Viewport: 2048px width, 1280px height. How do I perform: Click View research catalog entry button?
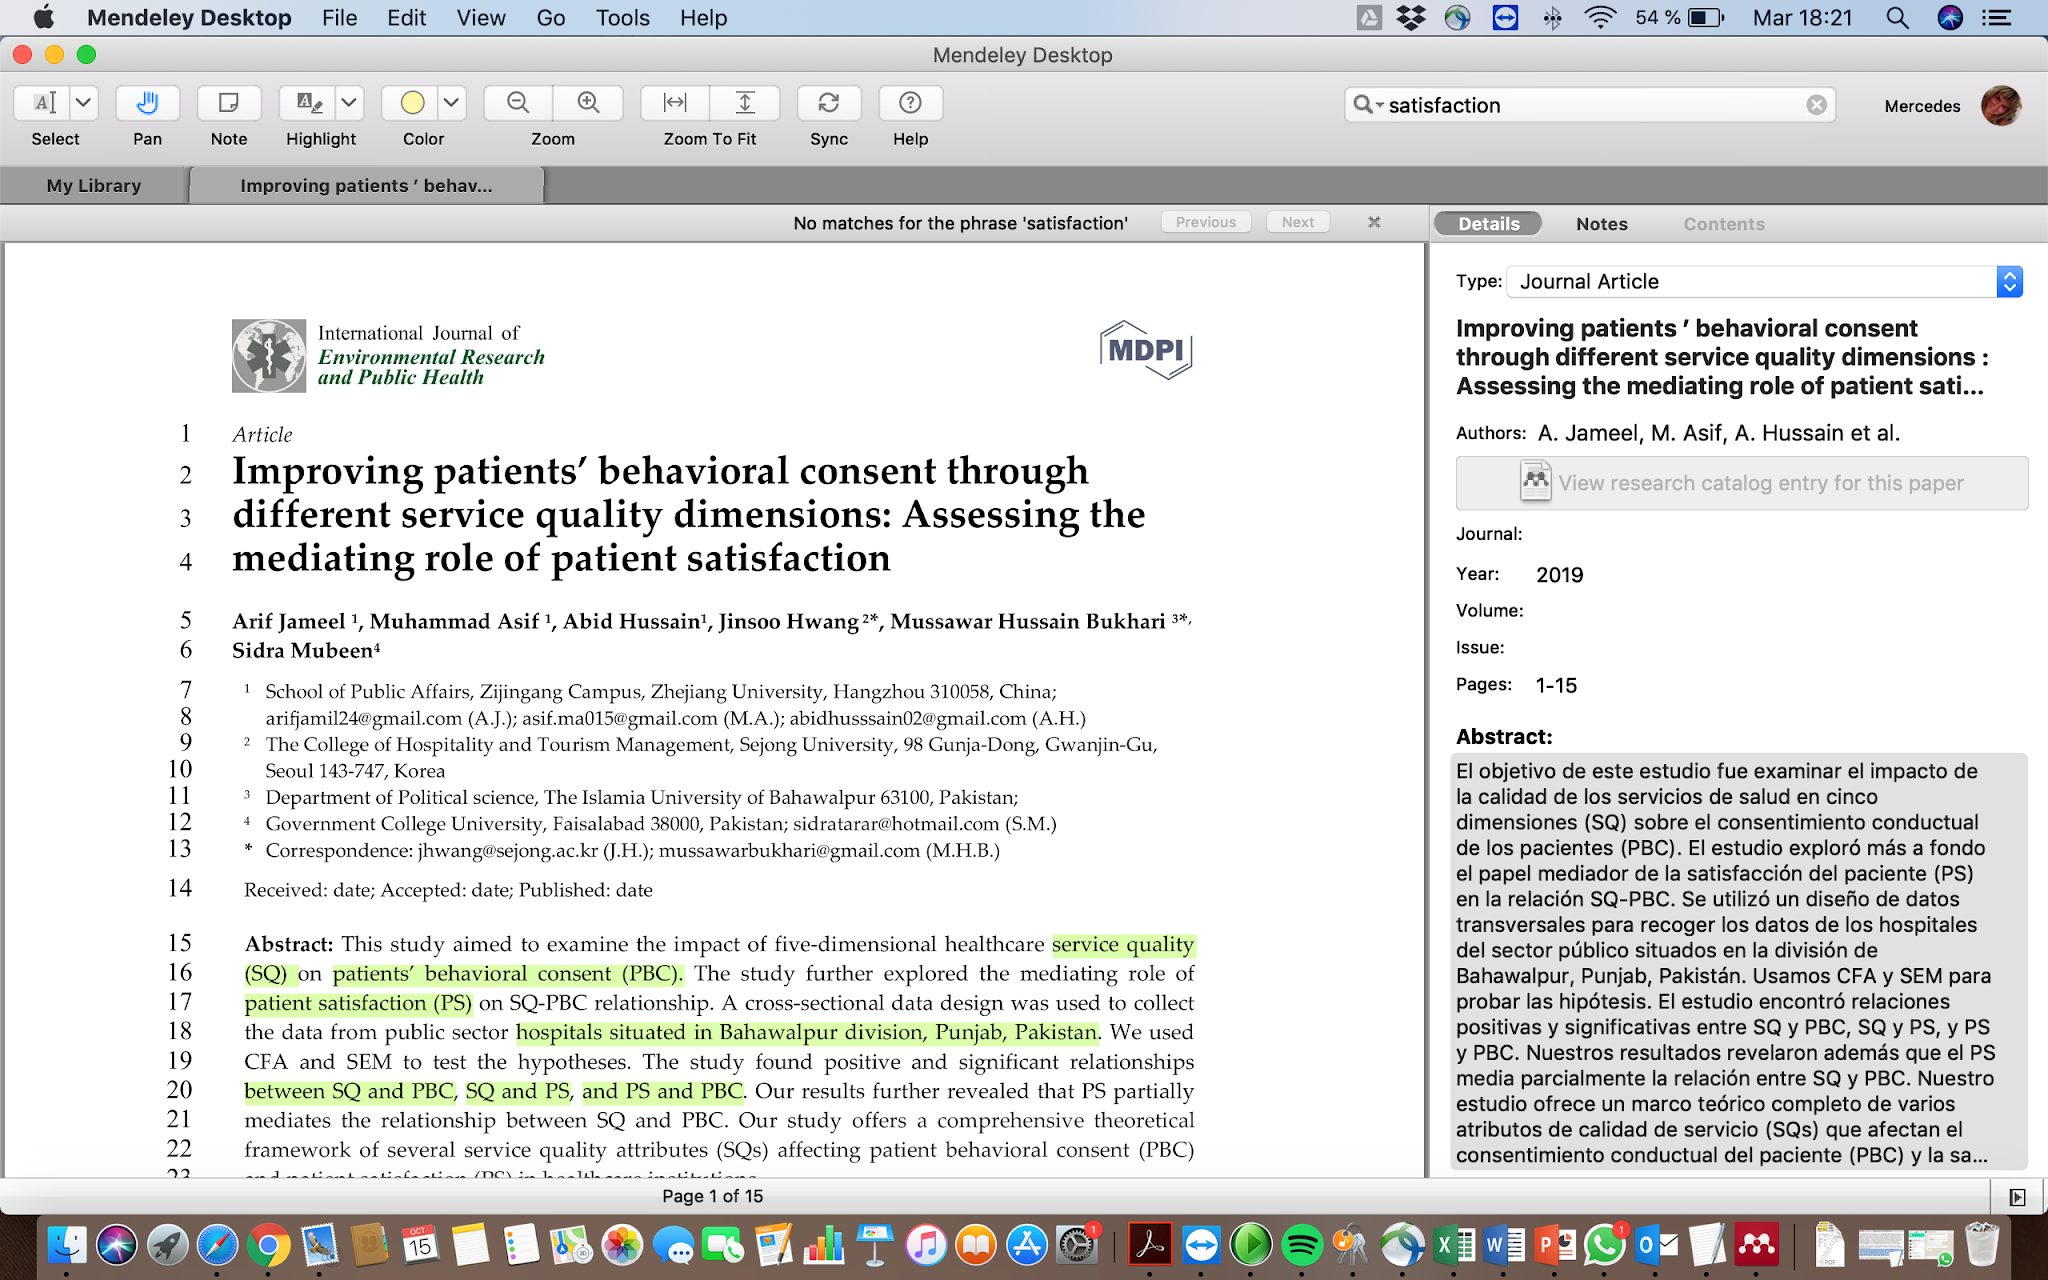(x=1741, y=483)
